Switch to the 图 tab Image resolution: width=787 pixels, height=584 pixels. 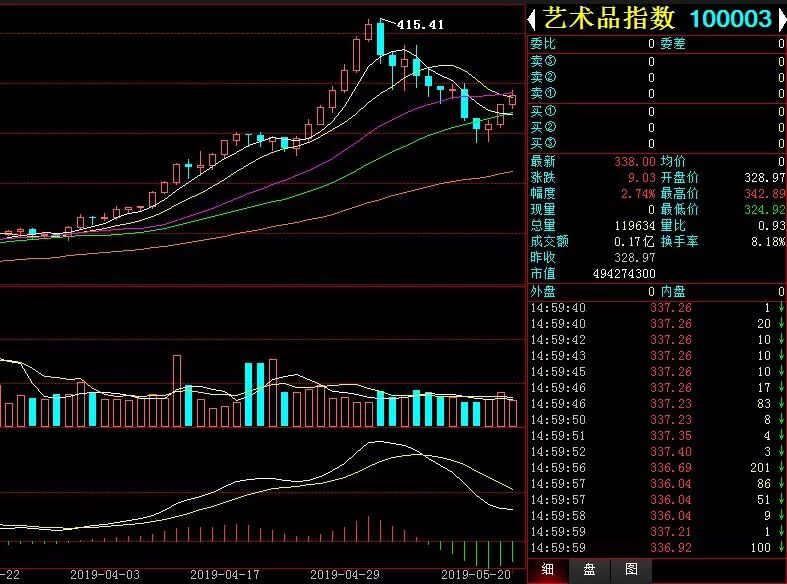click(631, 569)
